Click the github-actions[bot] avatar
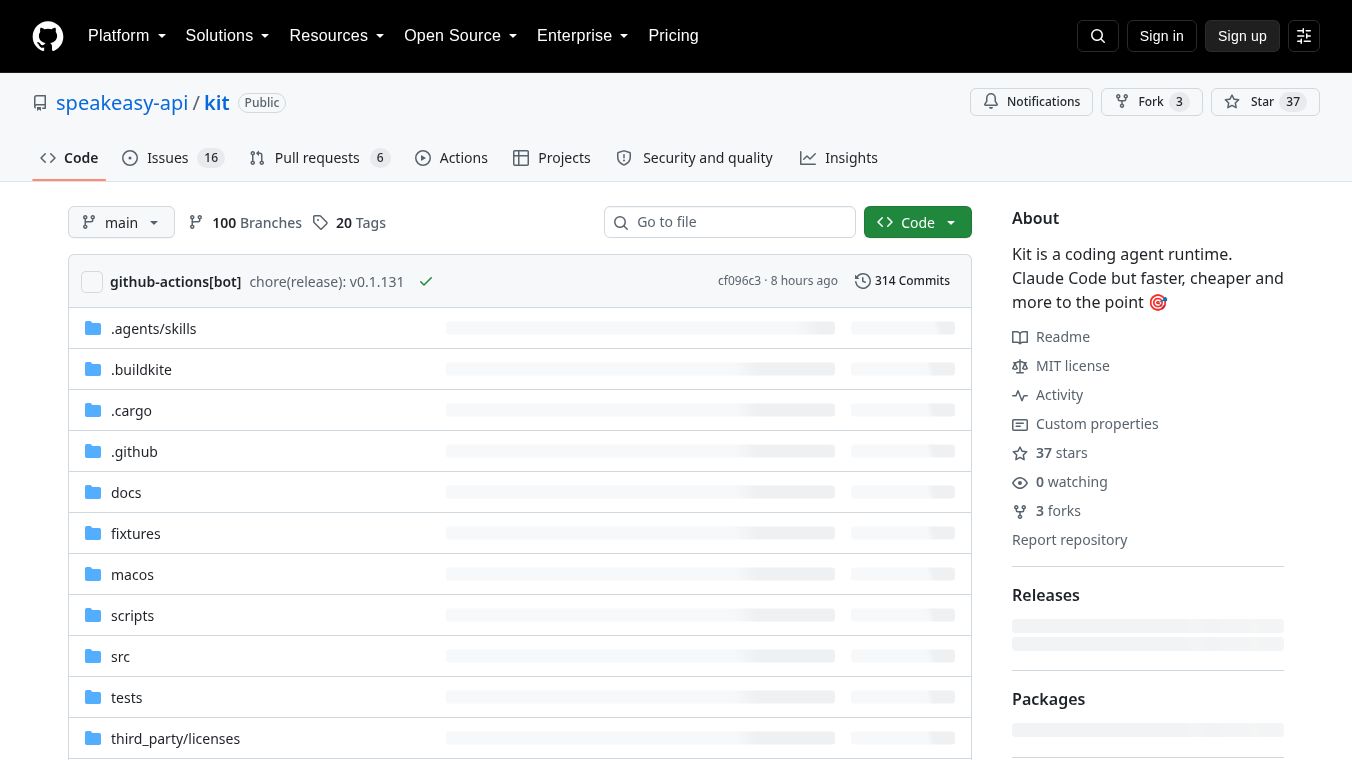The width and height of the screenshot is (1352, 760). [92, 282]
